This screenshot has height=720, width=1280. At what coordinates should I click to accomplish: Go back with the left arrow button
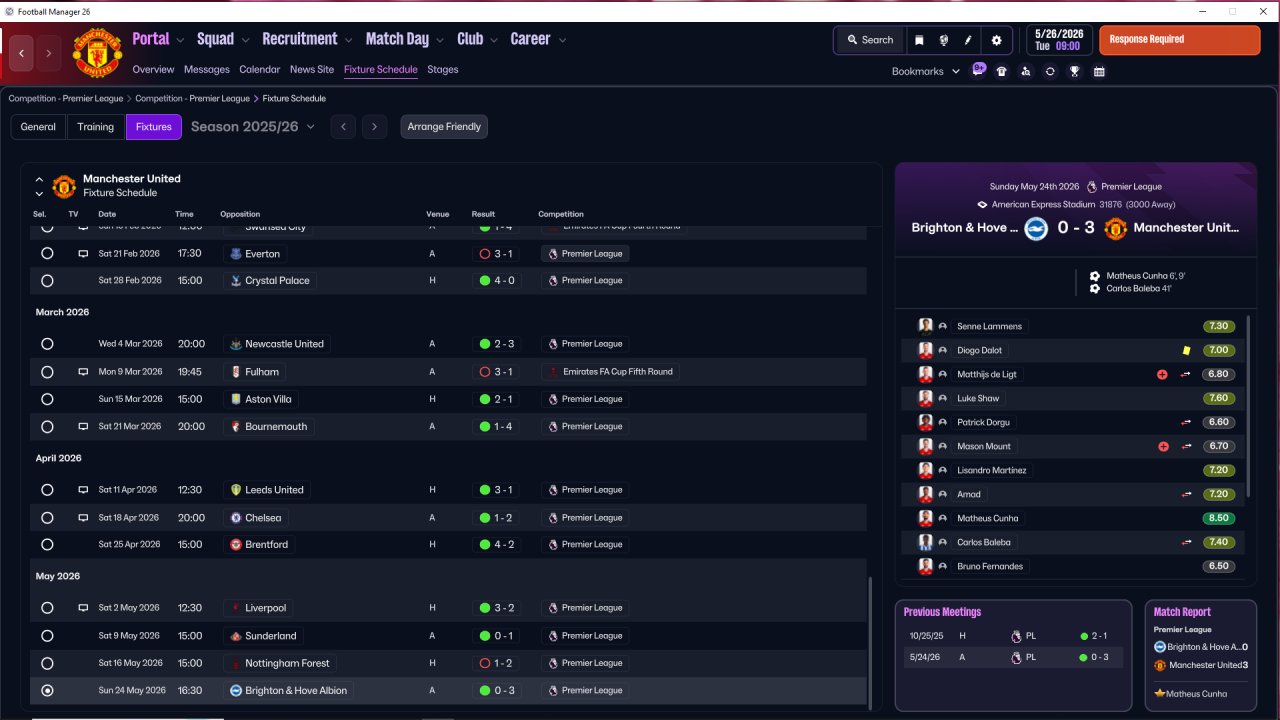22,53
